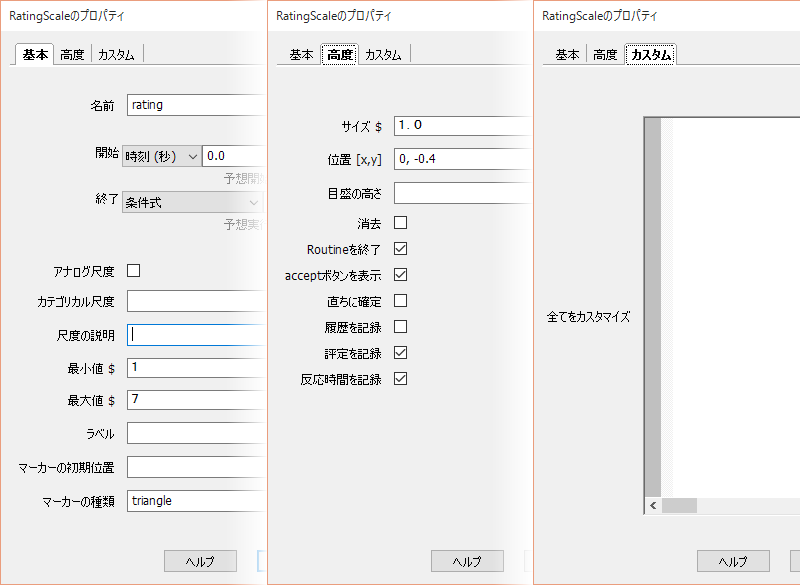Toggle the 反応時間を記録 checkbox
Screen dimensions: 800x585
(401, 379)
